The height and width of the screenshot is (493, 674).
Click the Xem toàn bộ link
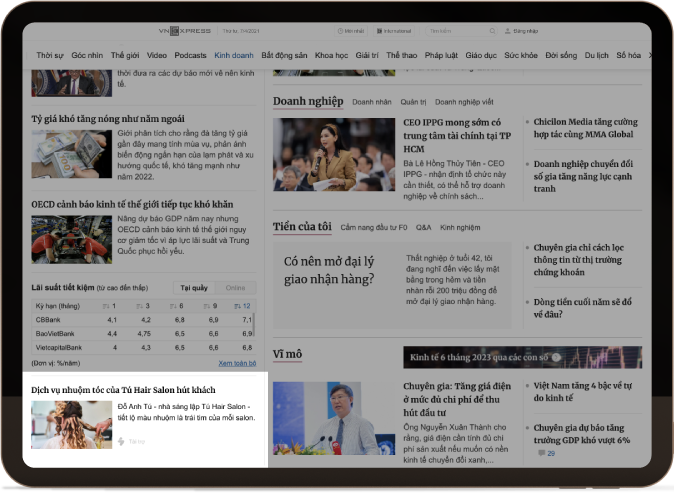click(237, 362)
